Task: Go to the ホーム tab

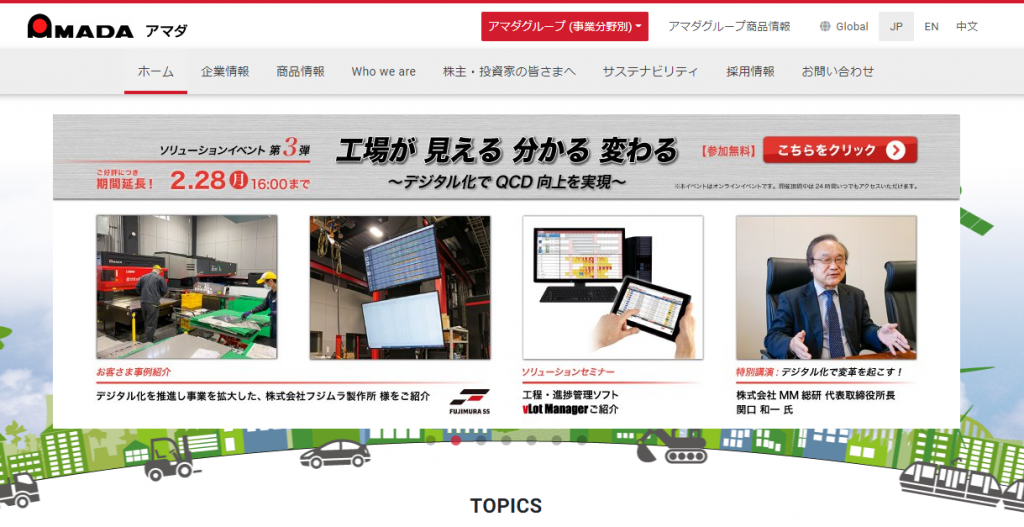Action: click(x=155, y=72)
